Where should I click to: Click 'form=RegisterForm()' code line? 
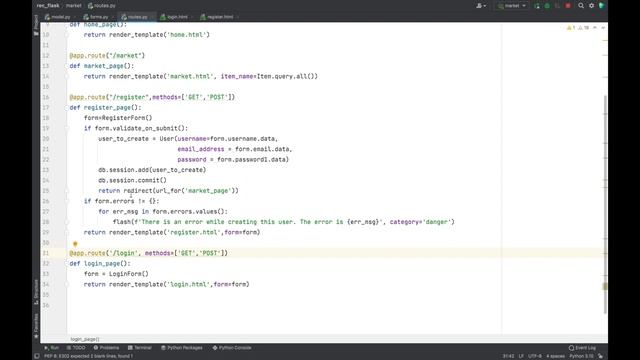(118, 118)
